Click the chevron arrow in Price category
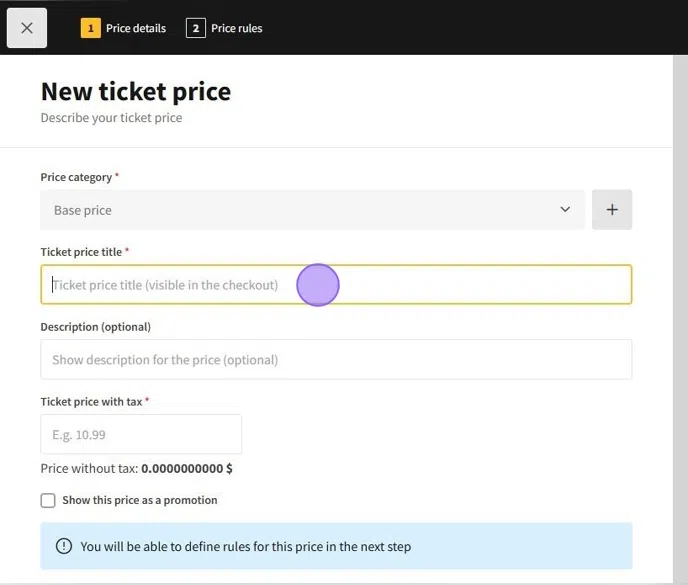This screenshot has width=688, height=585. coord(565,210)
